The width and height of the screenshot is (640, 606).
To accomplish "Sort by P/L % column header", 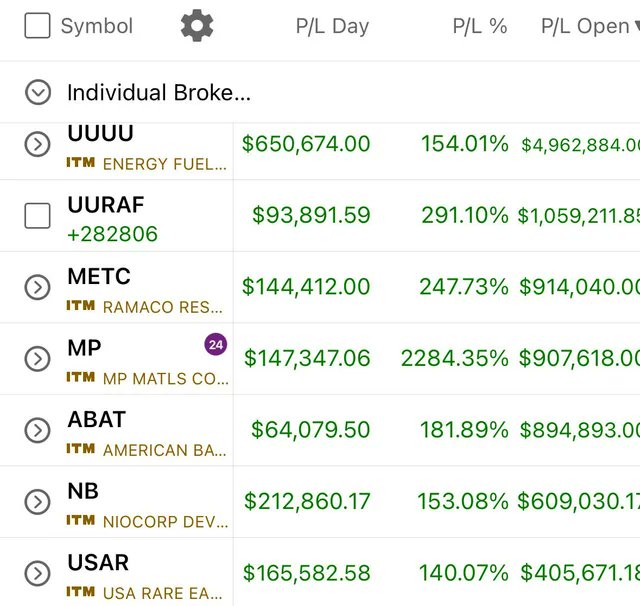I will tap(480, 26).
